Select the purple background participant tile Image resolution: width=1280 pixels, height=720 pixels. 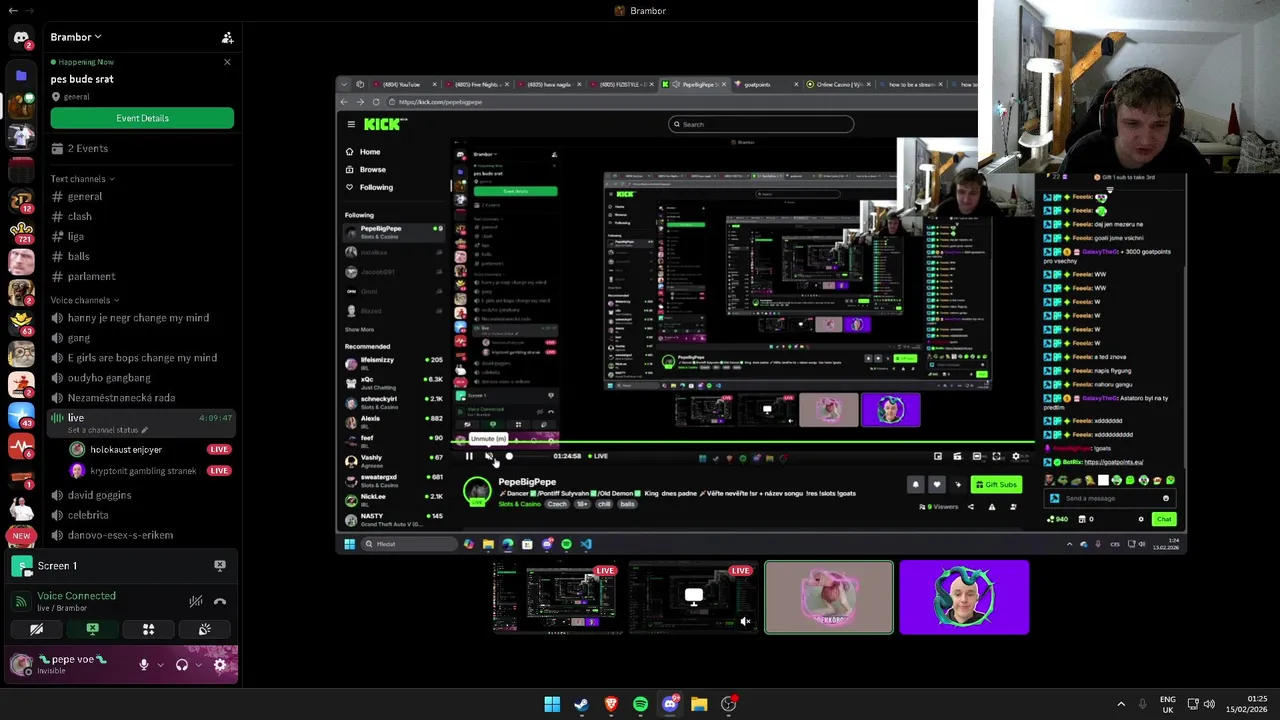(964, 598)
